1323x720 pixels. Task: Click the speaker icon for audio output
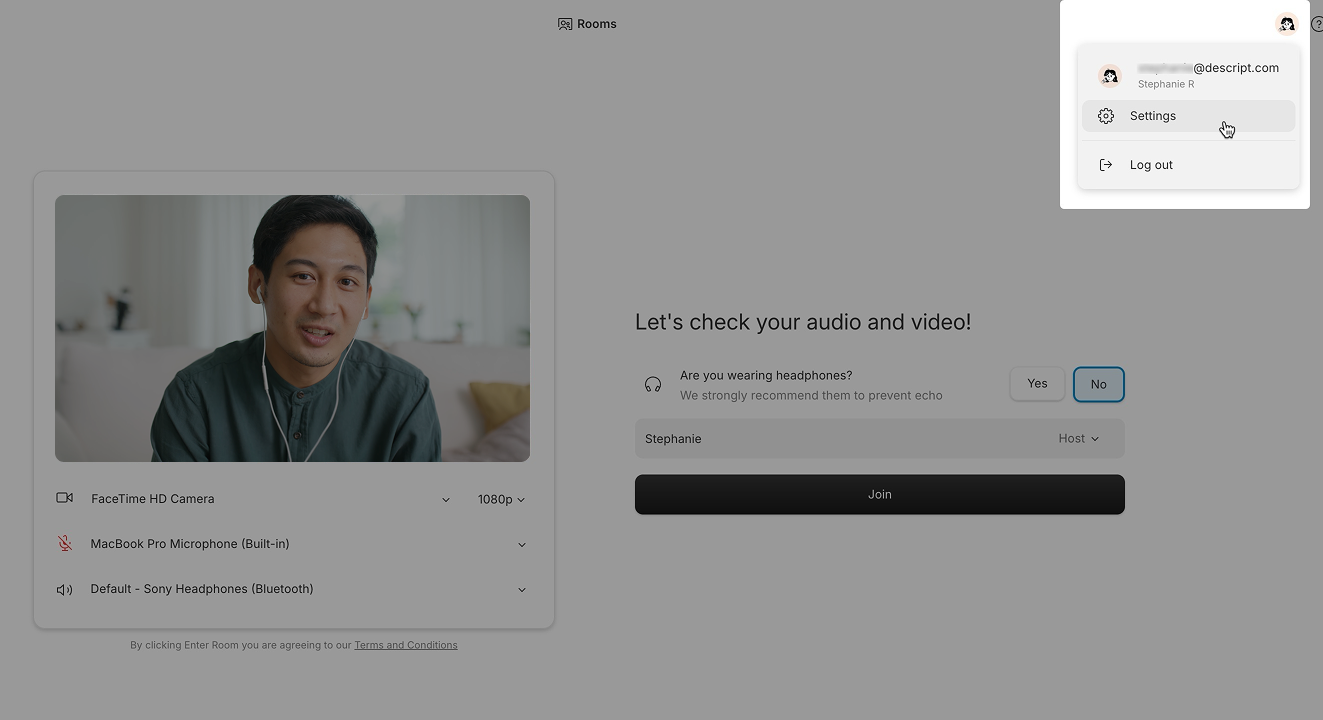tap(65, 590)
